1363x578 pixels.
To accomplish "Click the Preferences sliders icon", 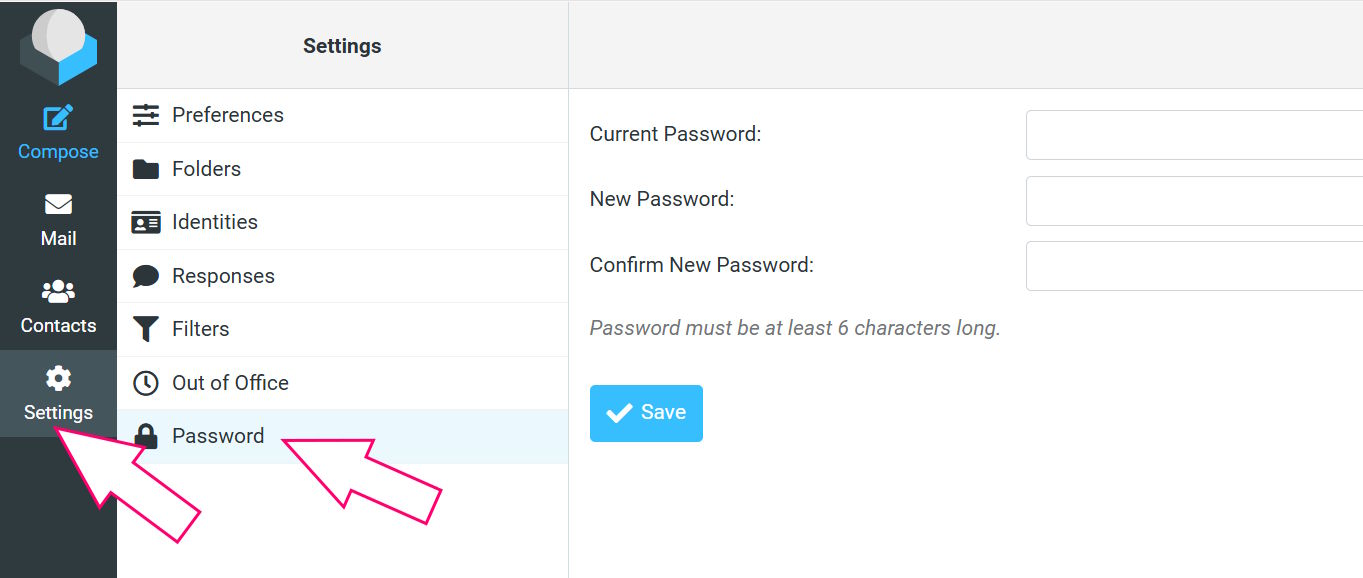I will point(146,115).
